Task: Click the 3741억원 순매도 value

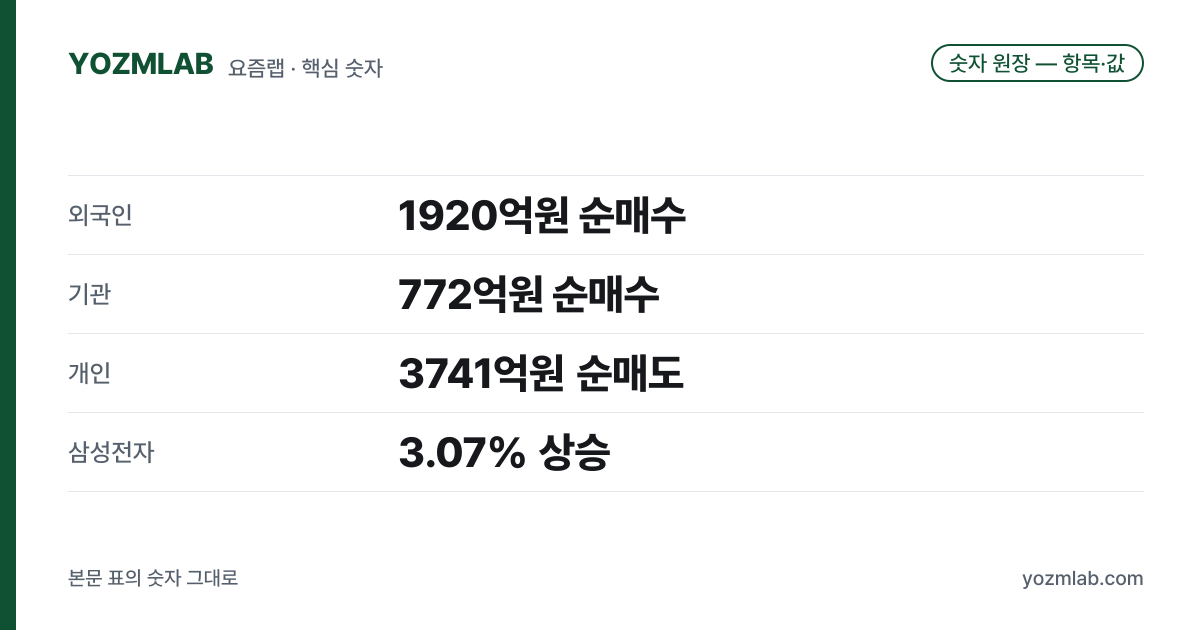Action: pyautogui.click(x=541, y=373)
